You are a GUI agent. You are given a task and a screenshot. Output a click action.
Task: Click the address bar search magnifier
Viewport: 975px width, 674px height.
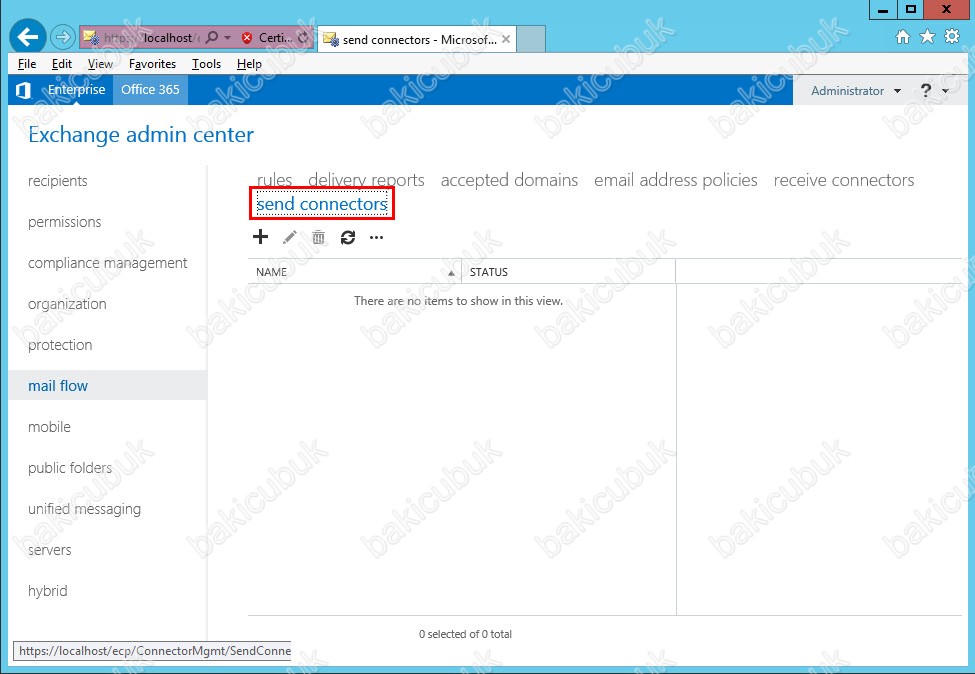(x=212, y=38)
